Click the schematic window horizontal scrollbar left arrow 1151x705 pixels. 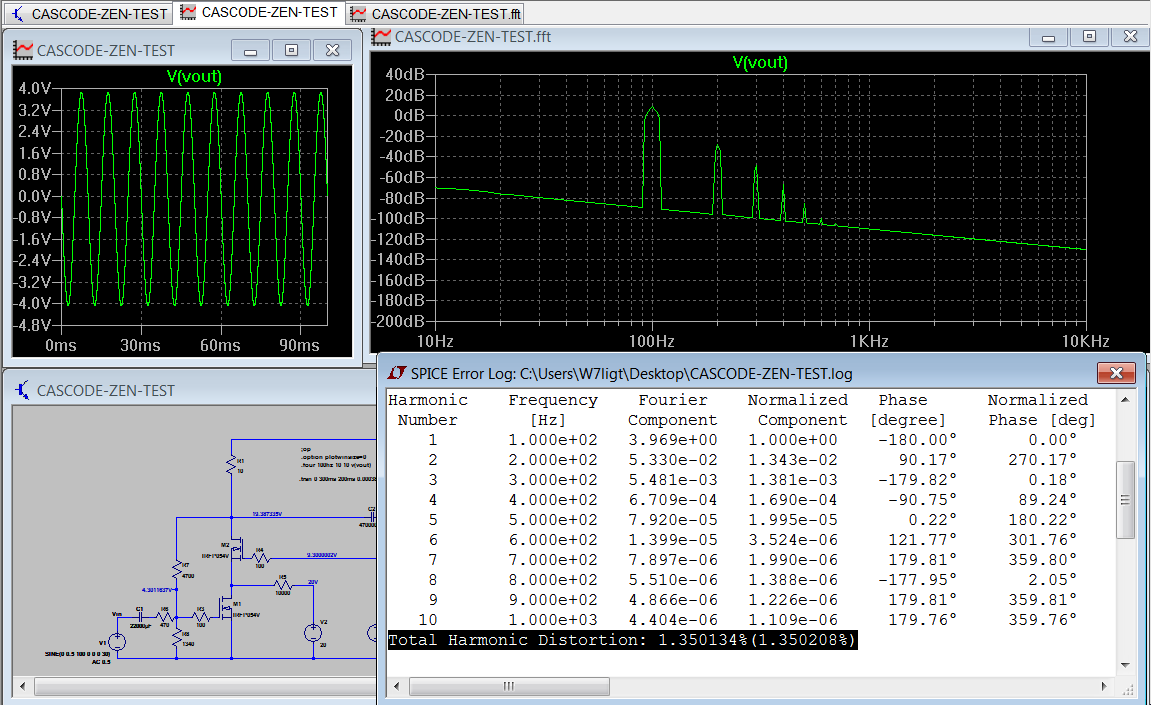tap(23, 686)
